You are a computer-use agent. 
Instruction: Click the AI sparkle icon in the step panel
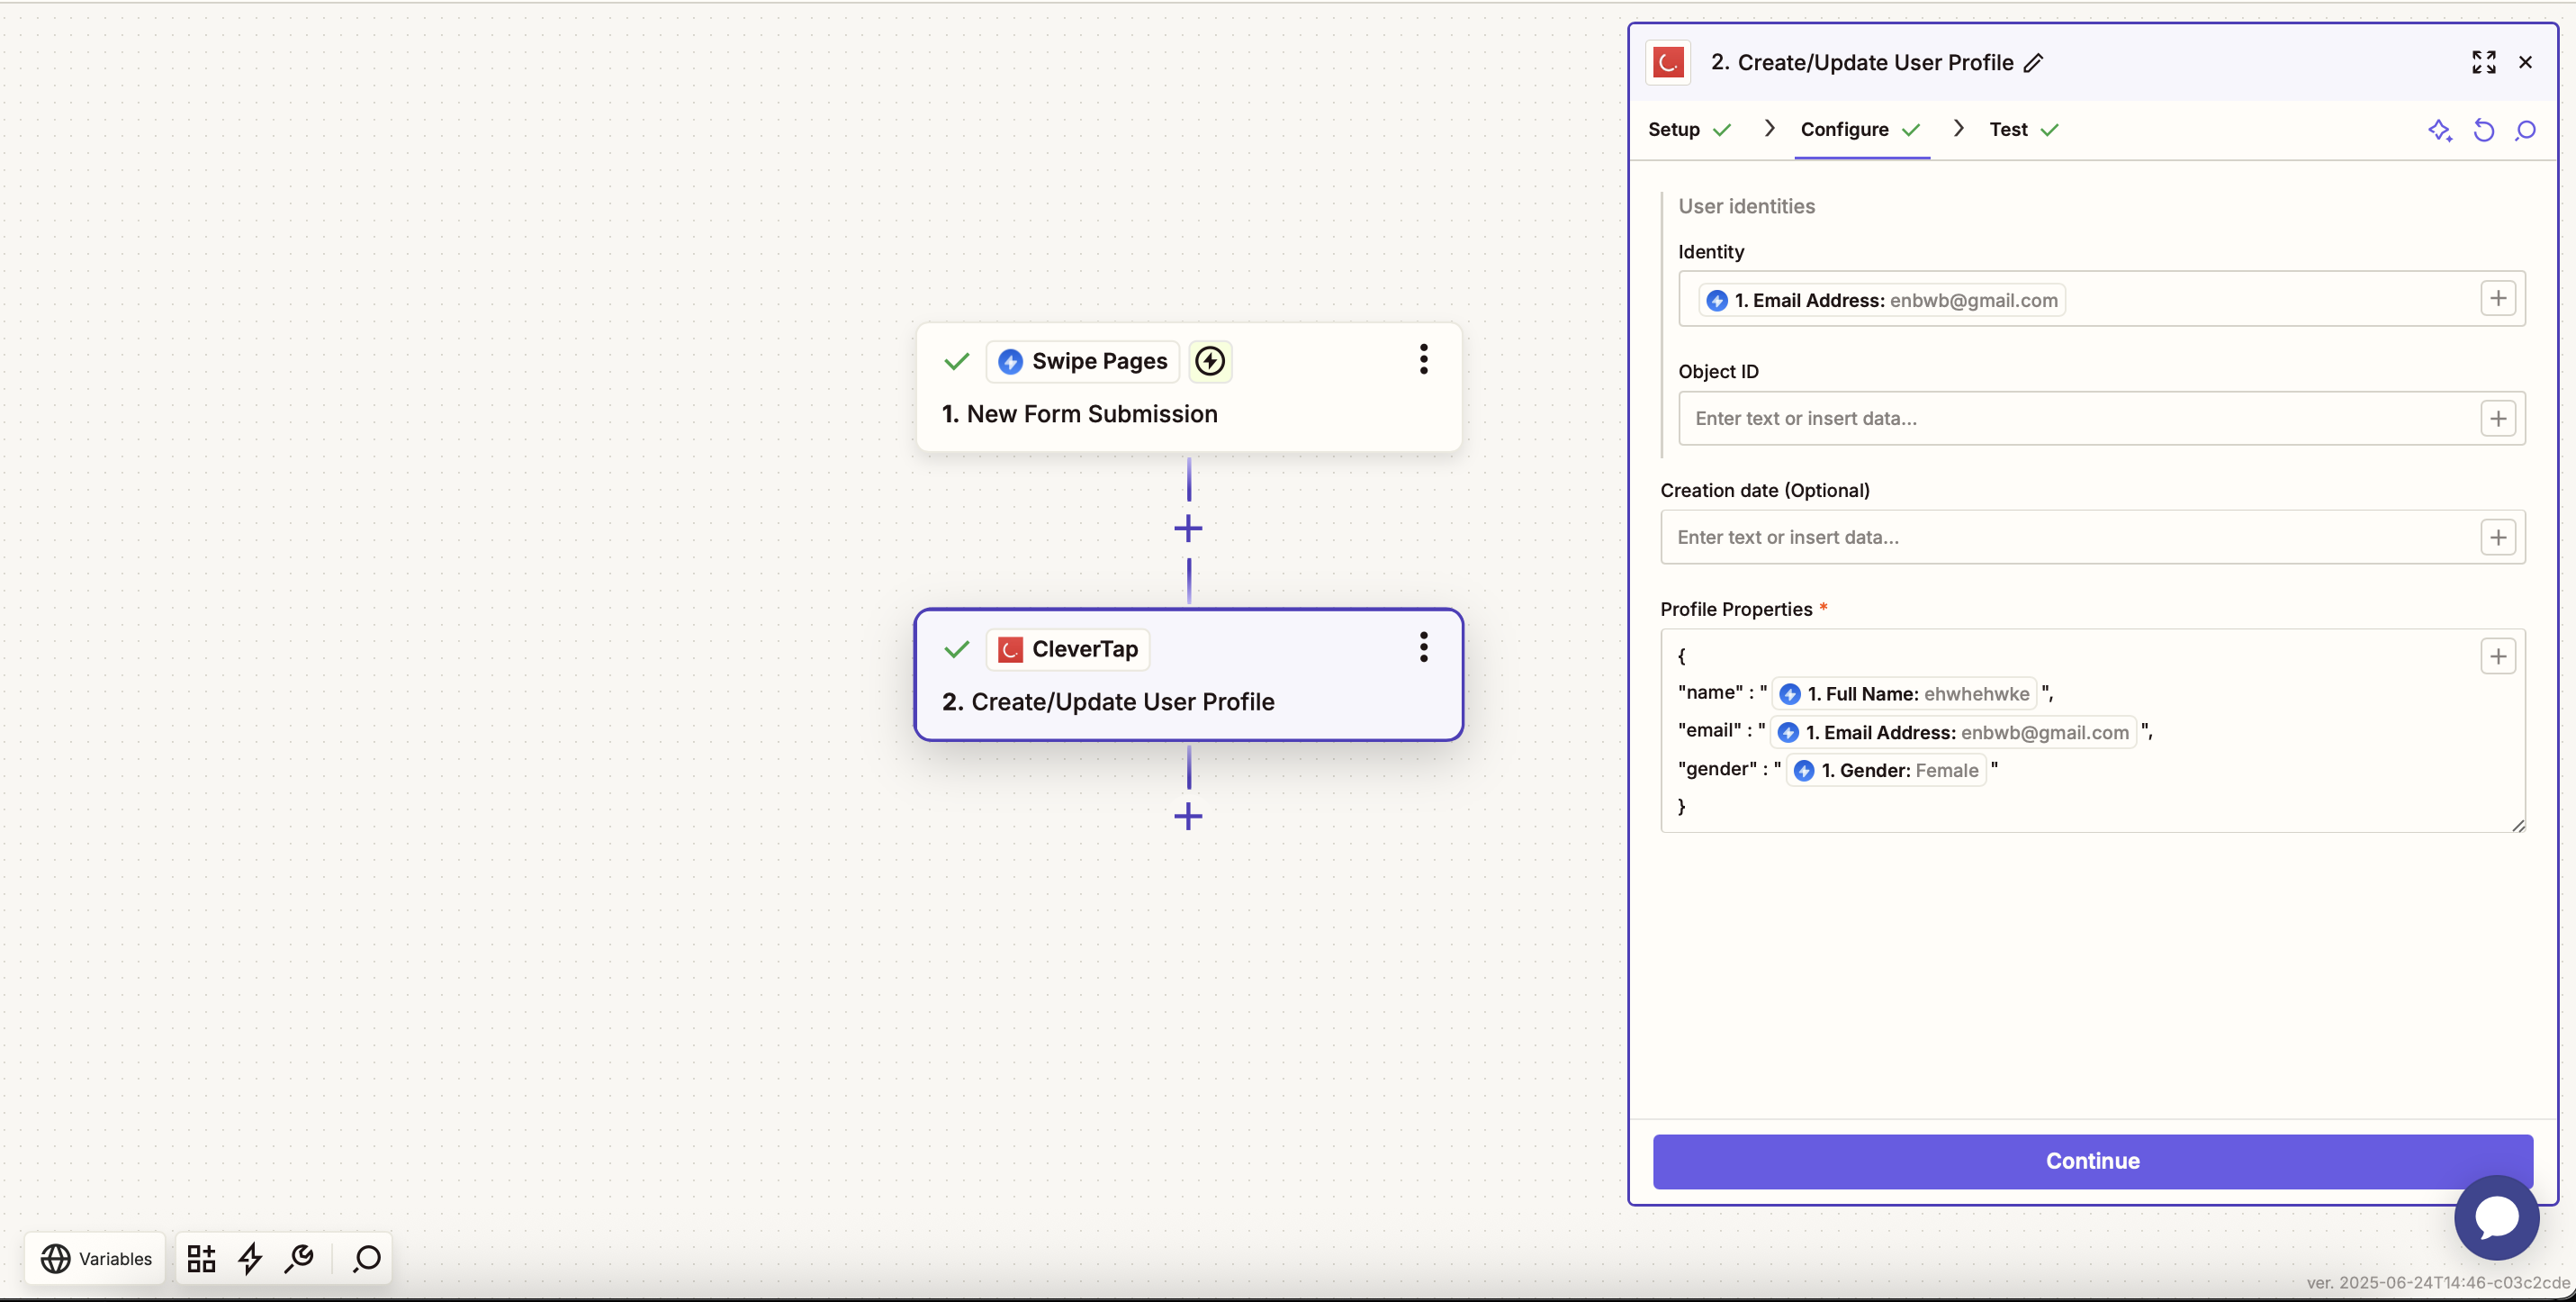(x=2440, y=130)
